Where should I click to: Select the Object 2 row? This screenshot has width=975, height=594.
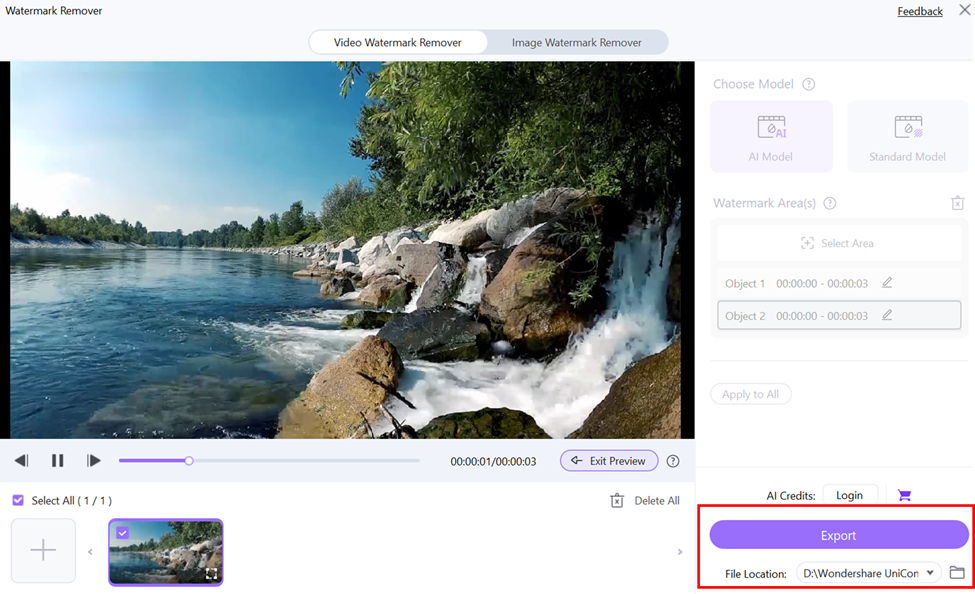coord(839,315)
